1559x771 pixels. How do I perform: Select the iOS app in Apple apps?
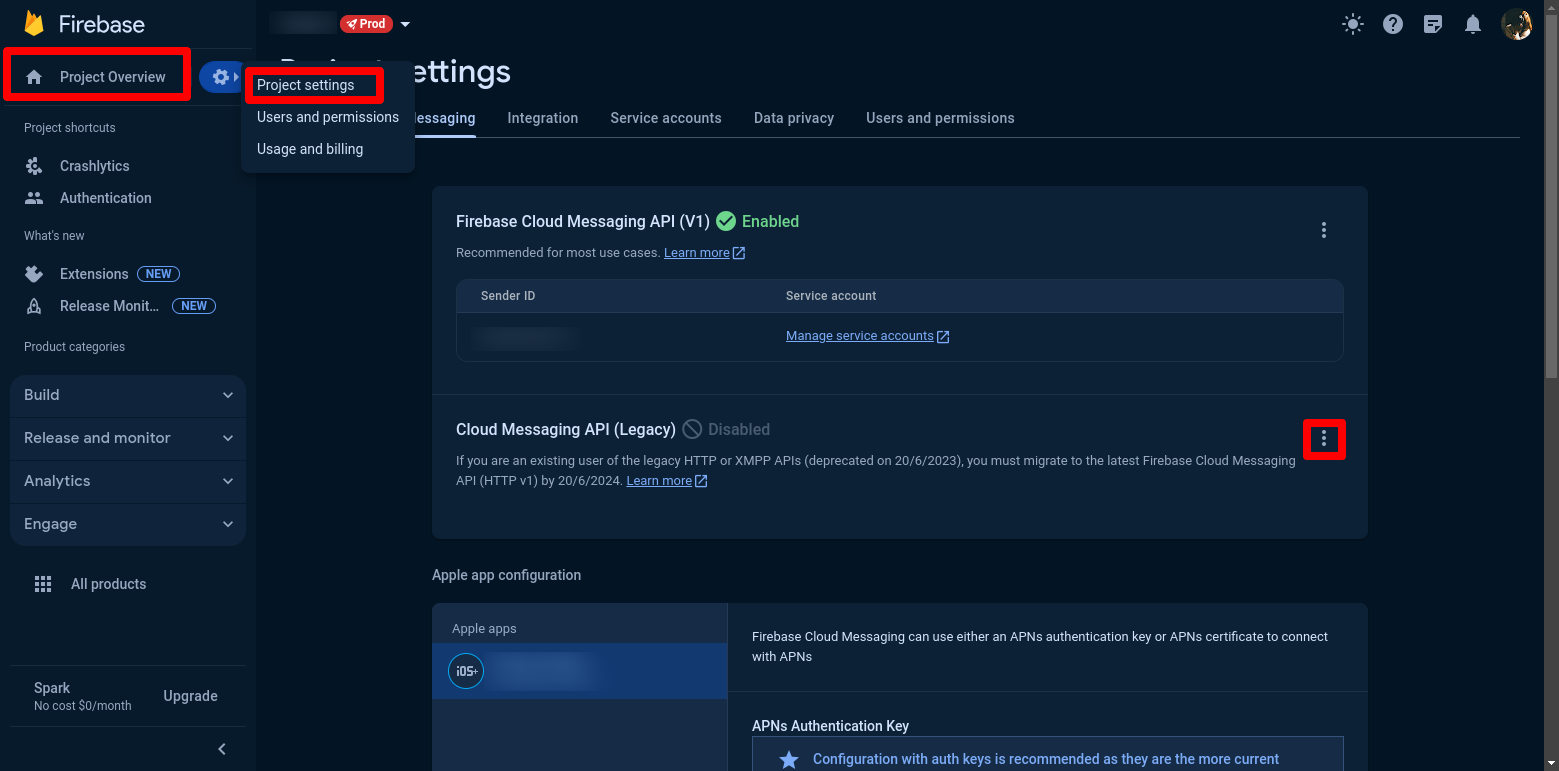[x=580, y=671]
